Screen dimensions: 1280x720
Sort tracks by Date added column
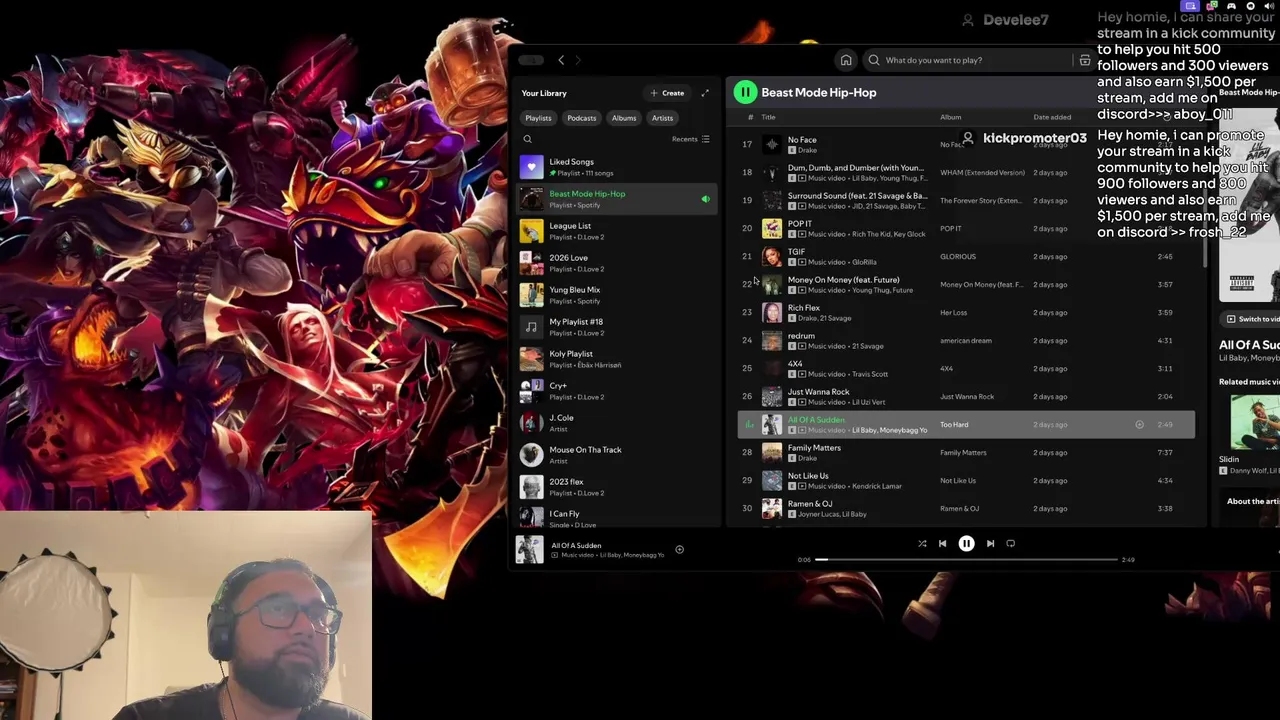point(1052,117)
